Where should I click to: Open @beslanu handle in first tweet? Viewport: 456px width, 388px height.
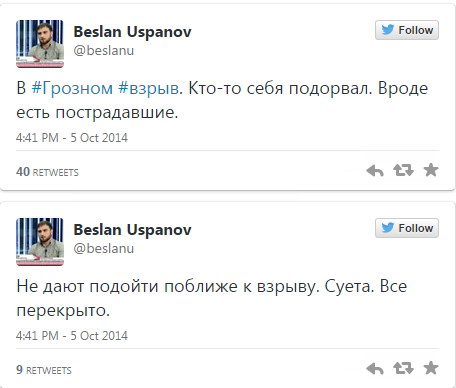[104, 51]
